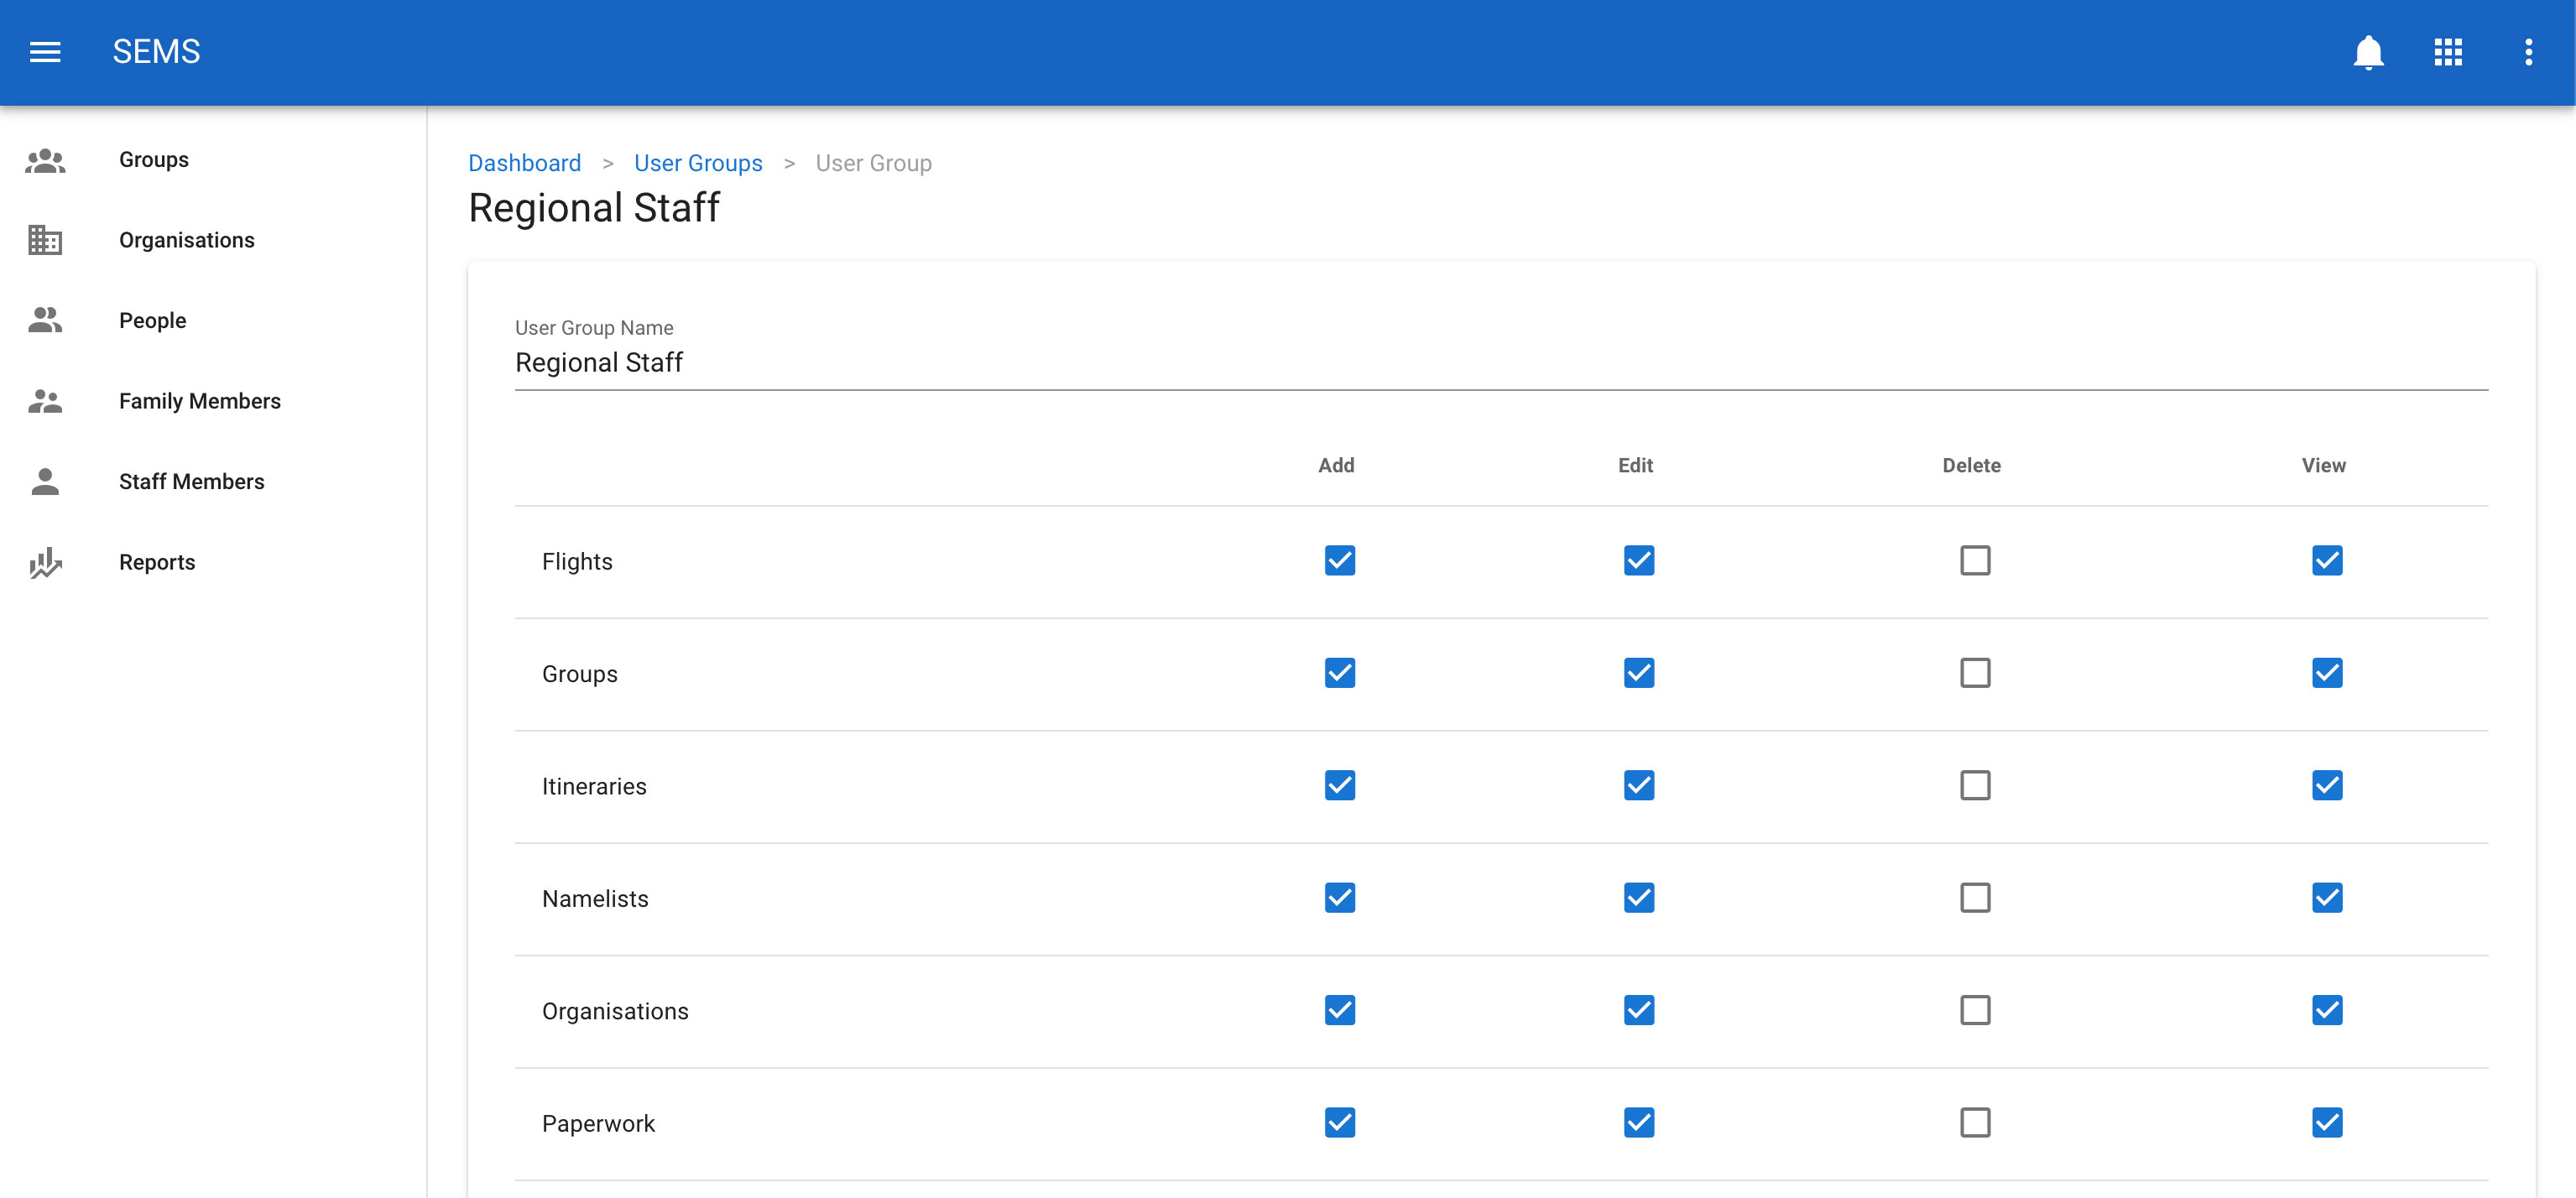This screenshot has height=1198, width=2576.
Task: Enable Delete permission for Paperwork
Action: (x=1974, y=1122)
